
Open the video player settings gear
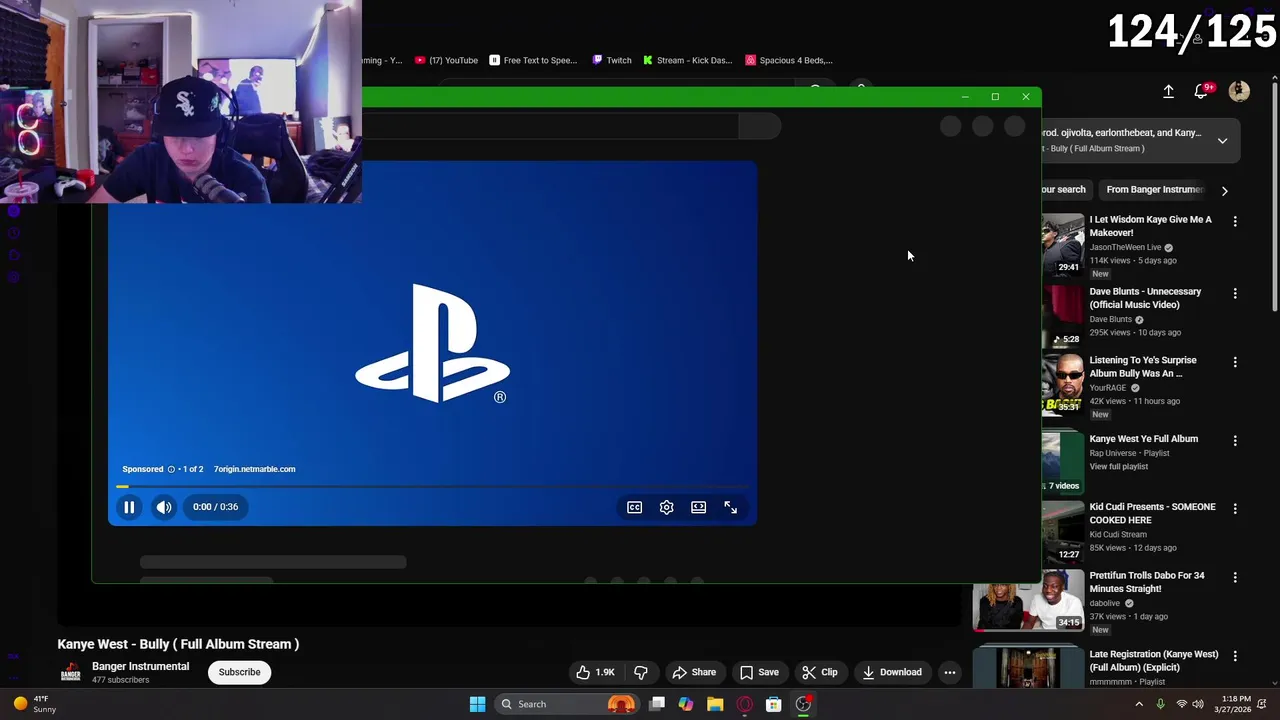coord(666,507)
